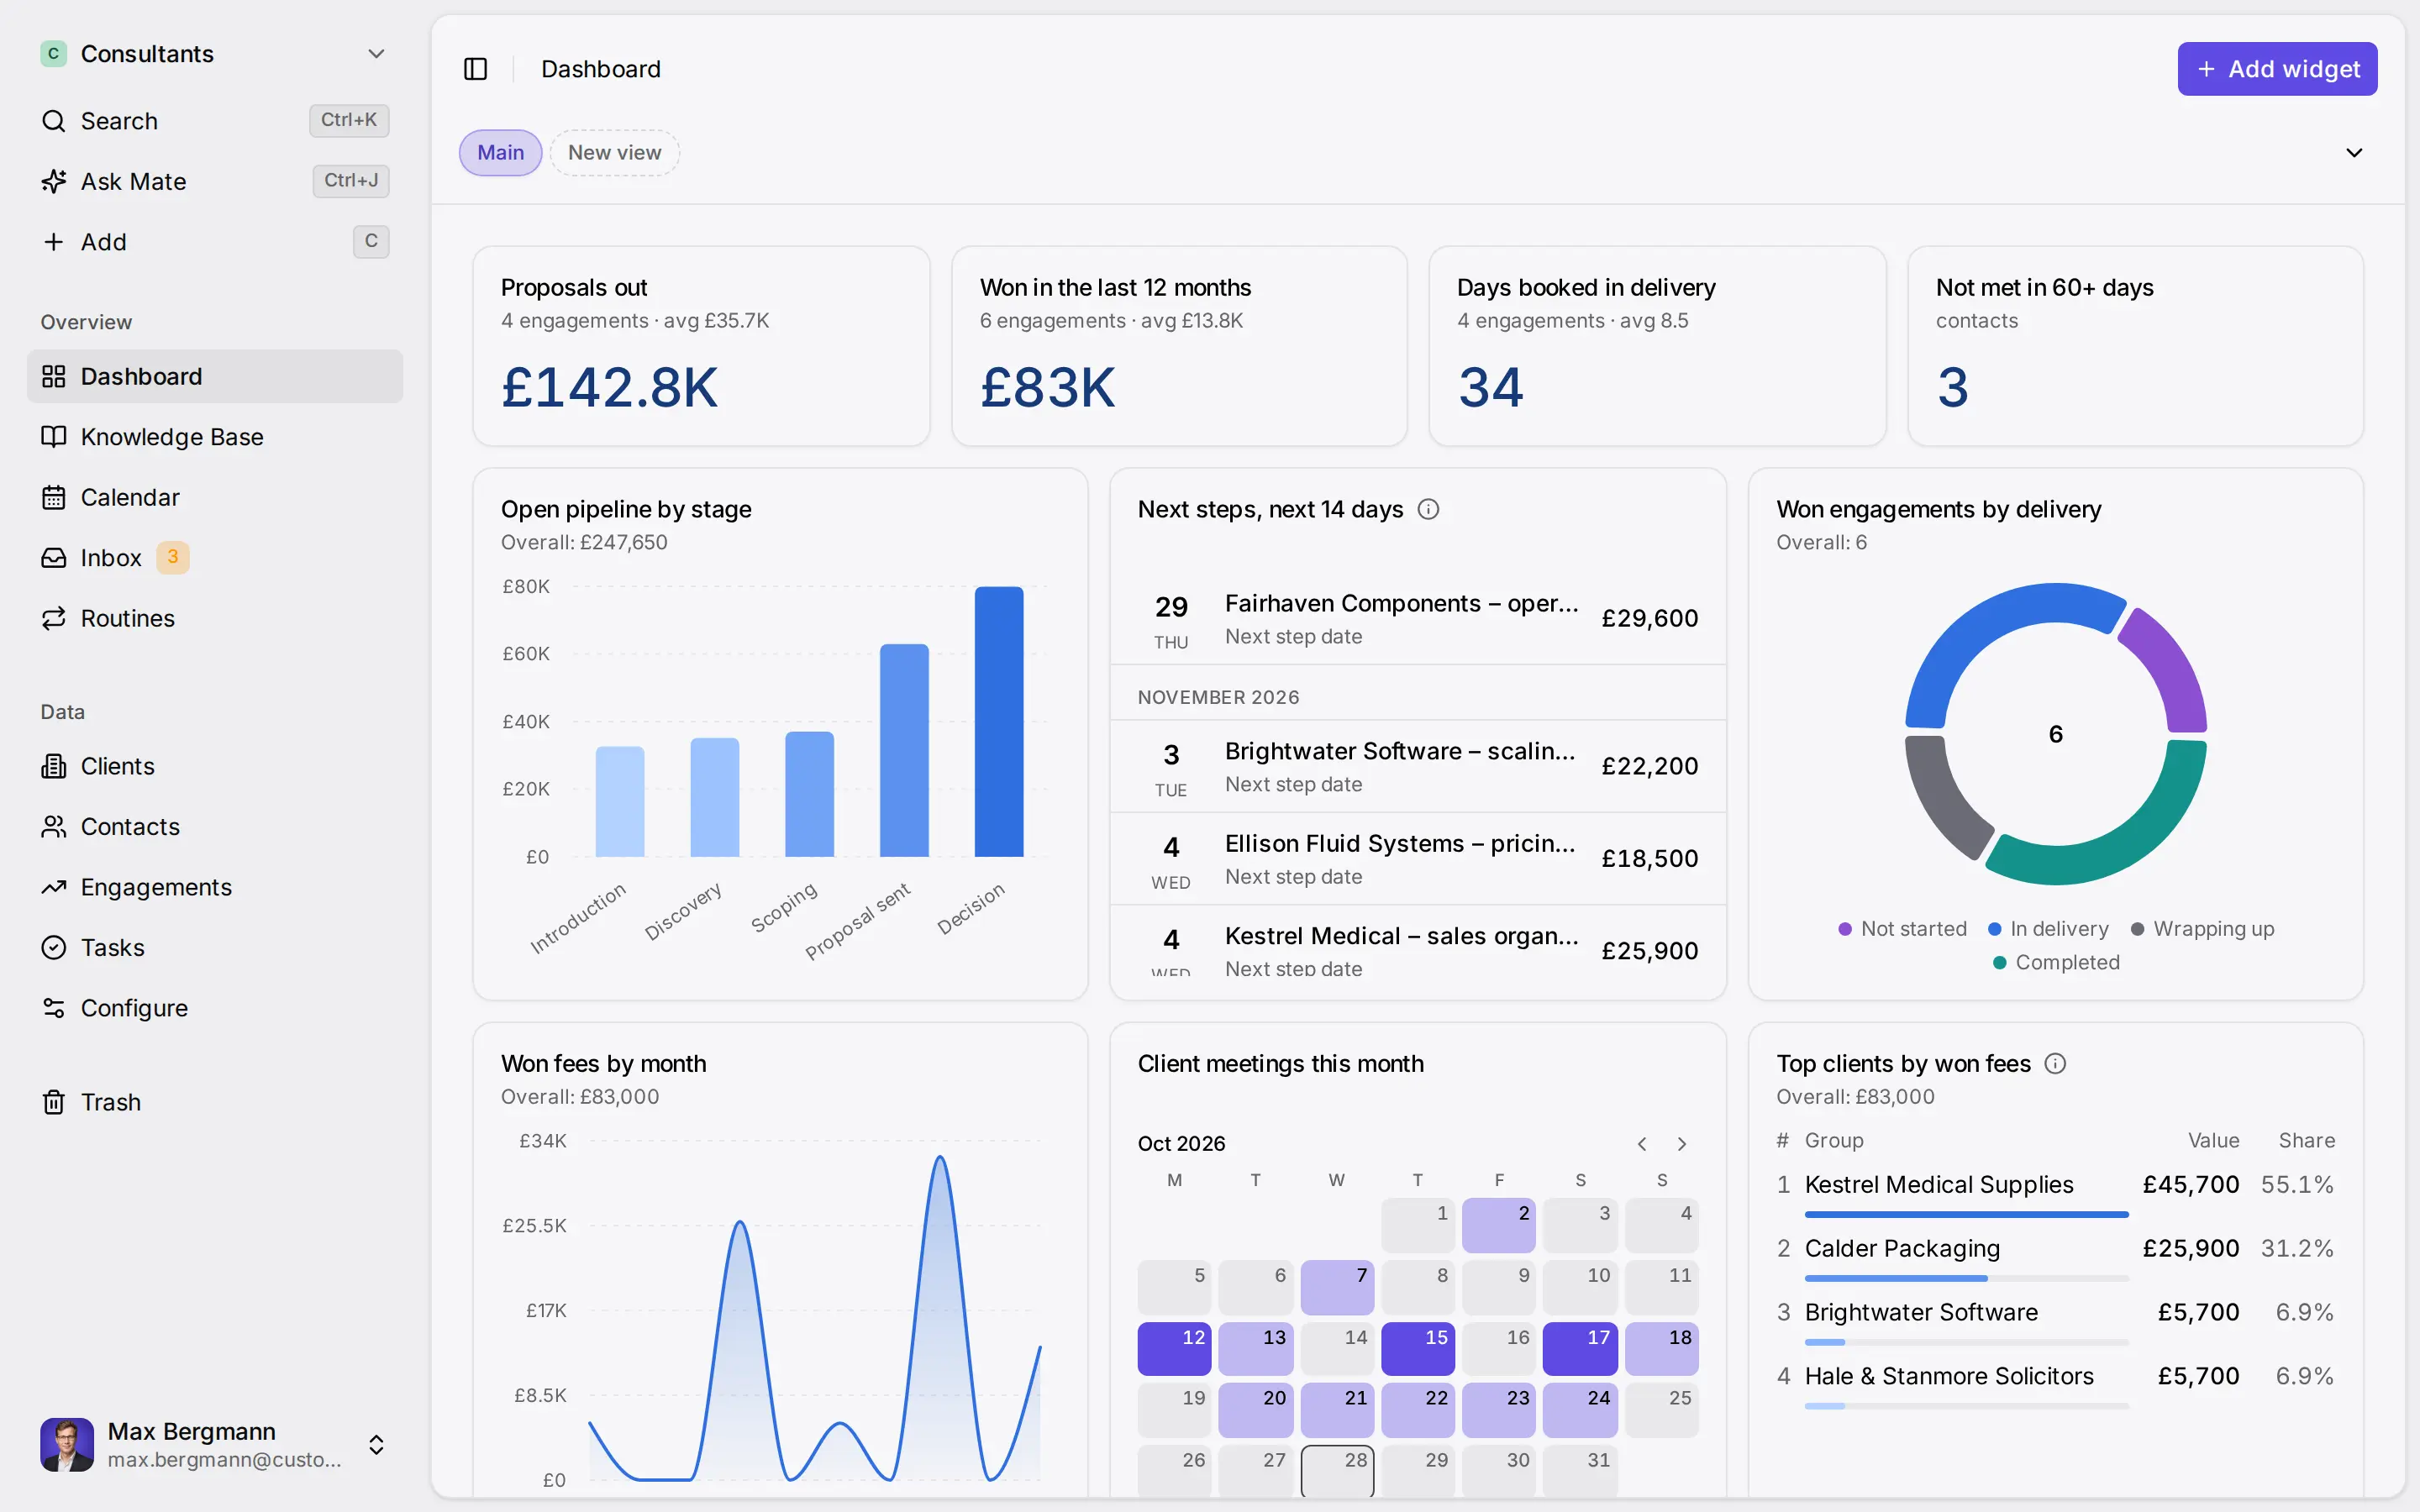The image size is (2420, 1512).
Task: Toggle Completed legend item
Action: click(2056, 962)
